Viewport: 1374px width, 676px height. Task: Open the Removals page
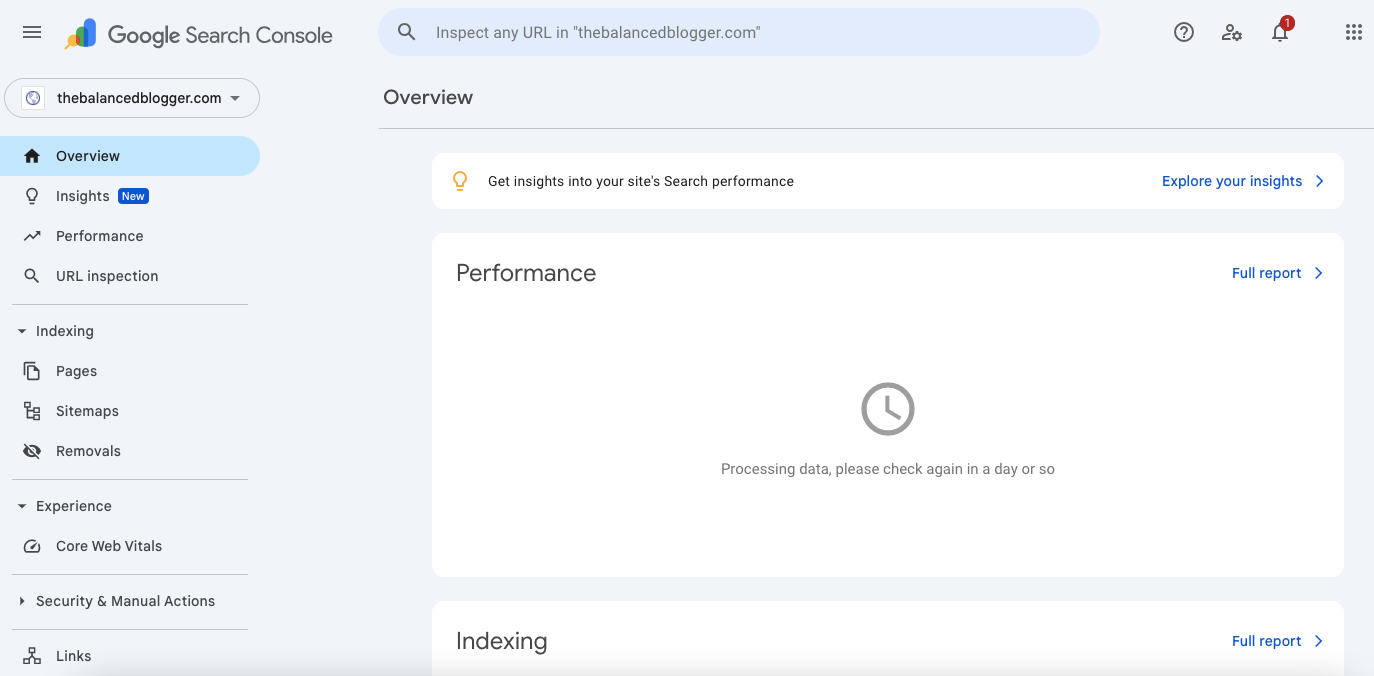pyautogui.click(x=88, y=451)
